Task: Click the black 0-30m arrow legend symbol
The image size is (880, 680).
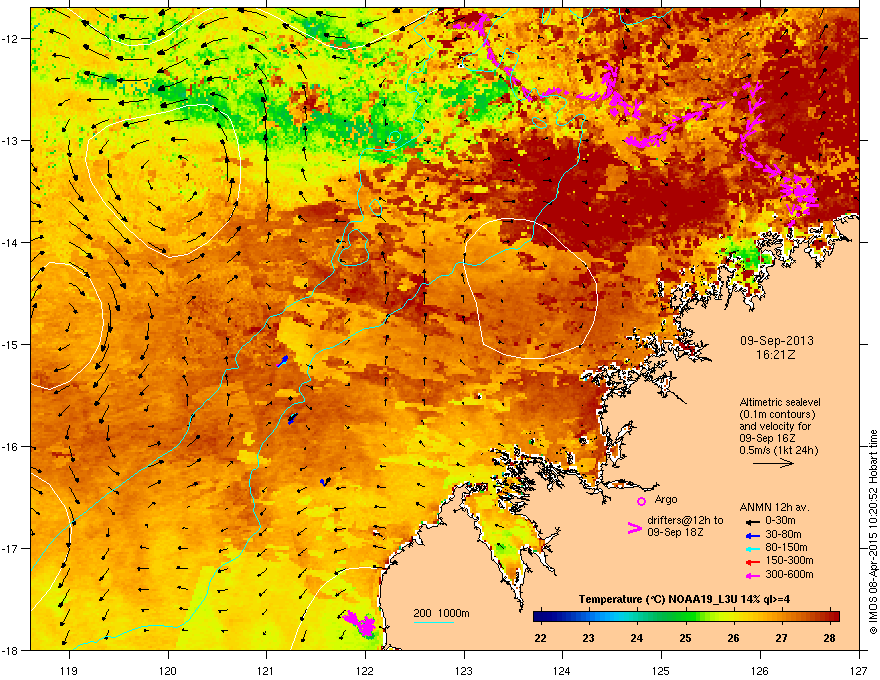Action: point(752,522)
